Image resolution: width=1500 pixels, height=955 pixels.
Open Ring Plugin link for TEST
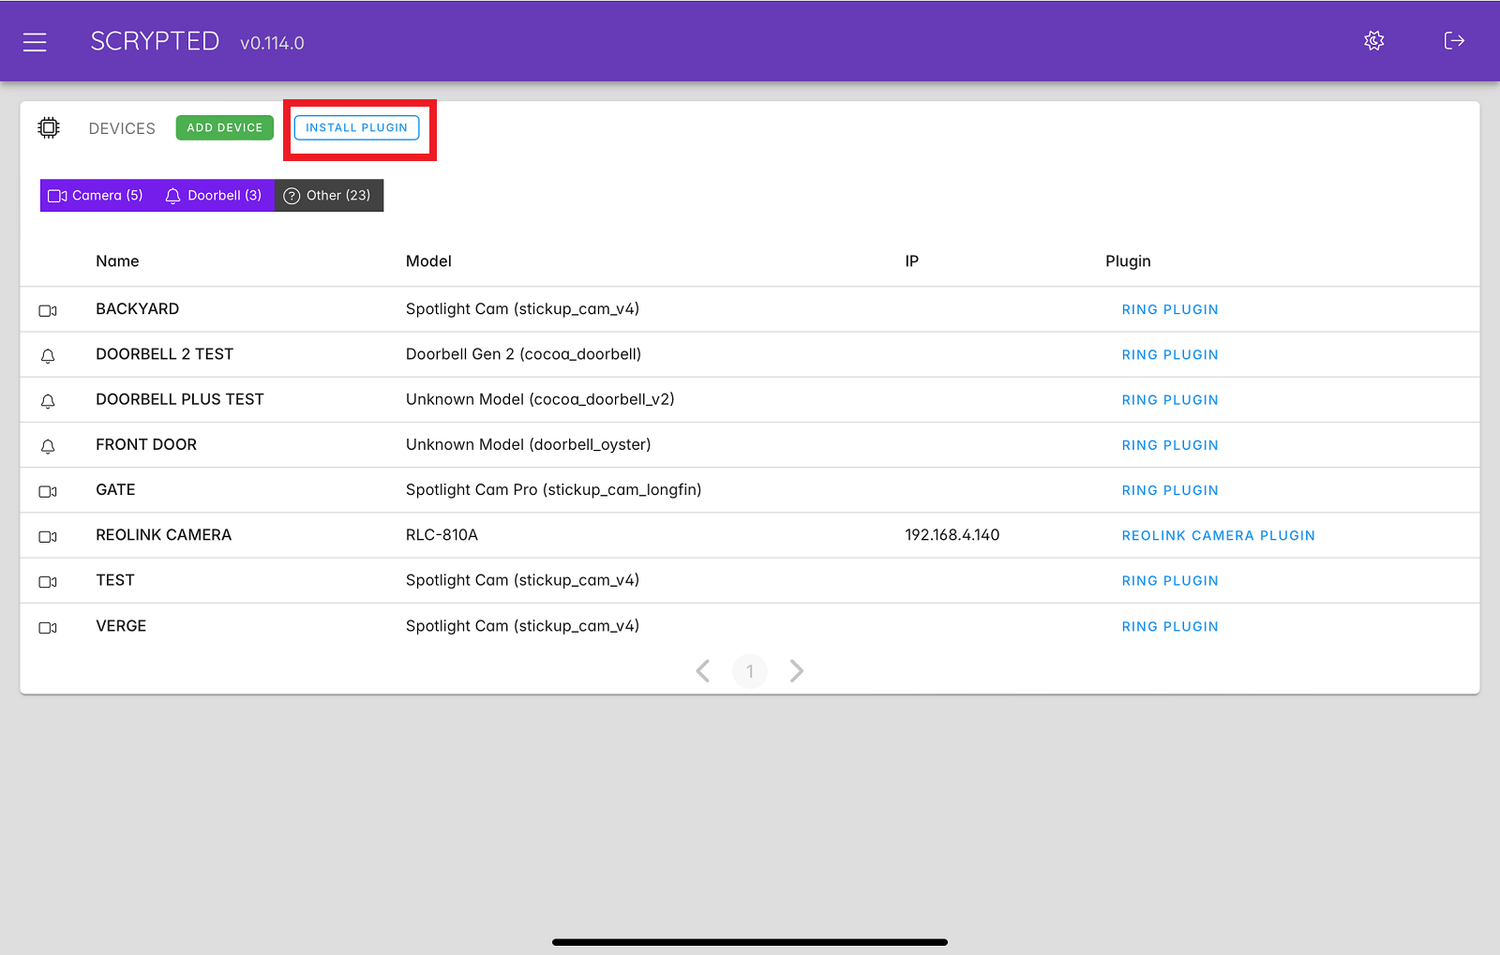click(x=1170, y=581)
